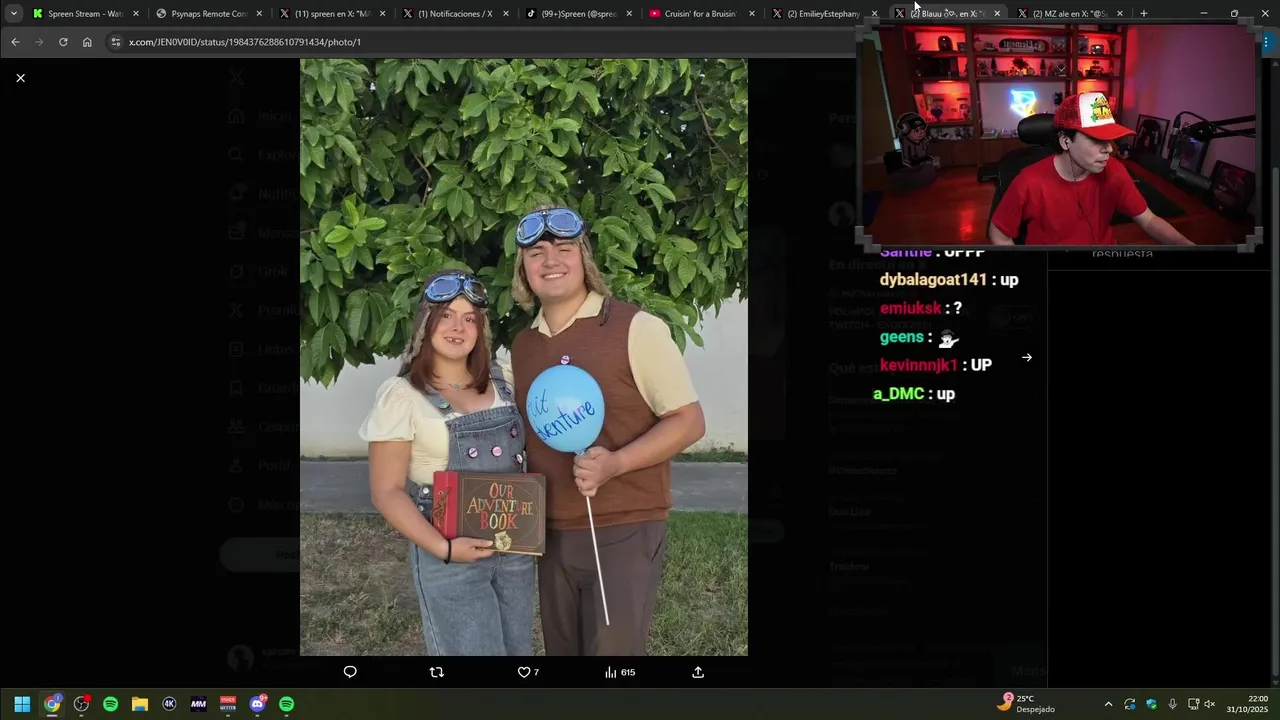Open OBS Studio from taskbar

pyautogui.click(x=81, y=704)
